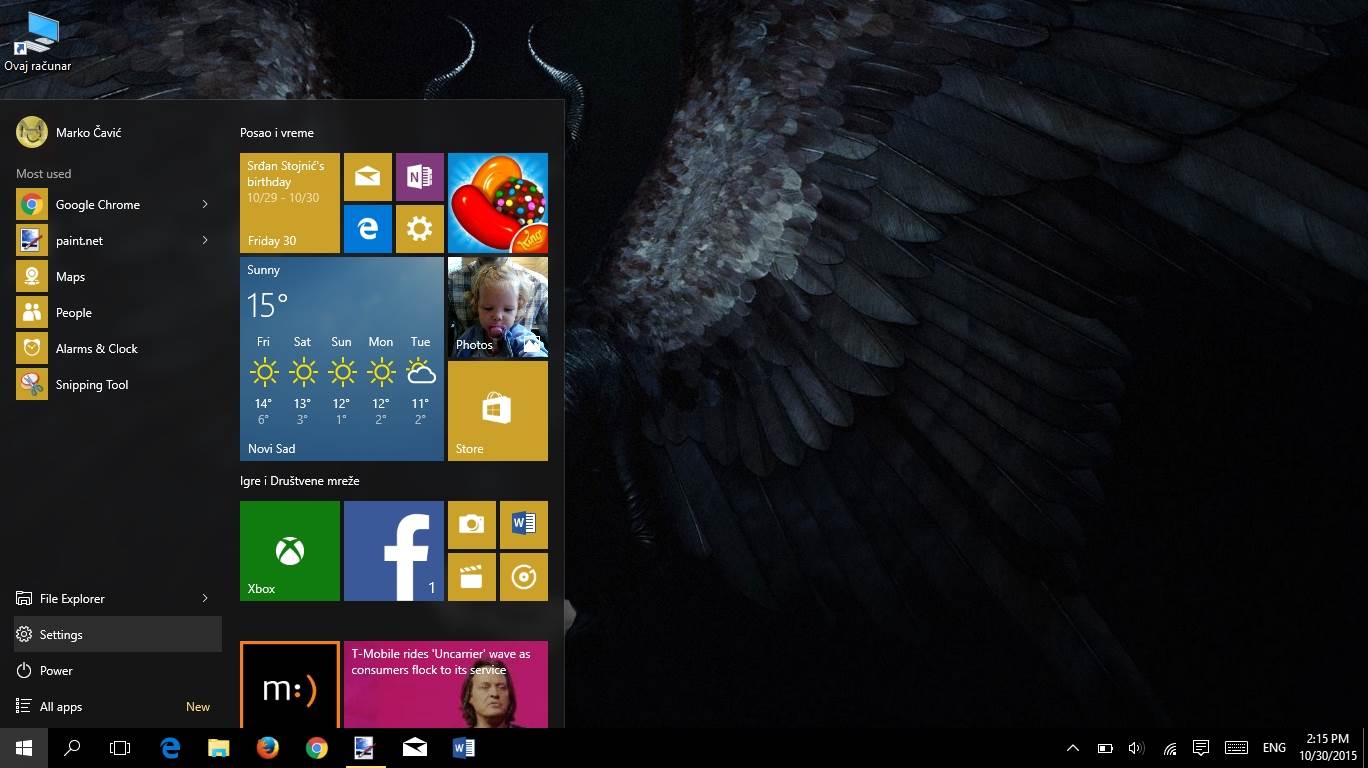Open the Candy Crush Saga tile
The height and width of the screenshot is (768, 1368).
(x=497, y=203)
